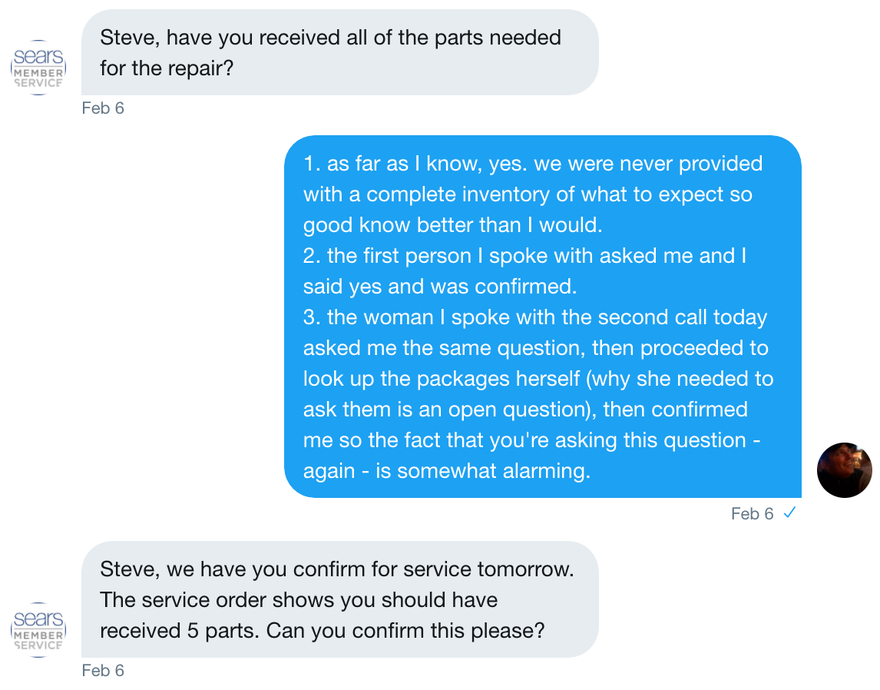Open the sender's round profile photo
Image resolution: width=880 pixels, height=690 pixels.
point(844,470)
